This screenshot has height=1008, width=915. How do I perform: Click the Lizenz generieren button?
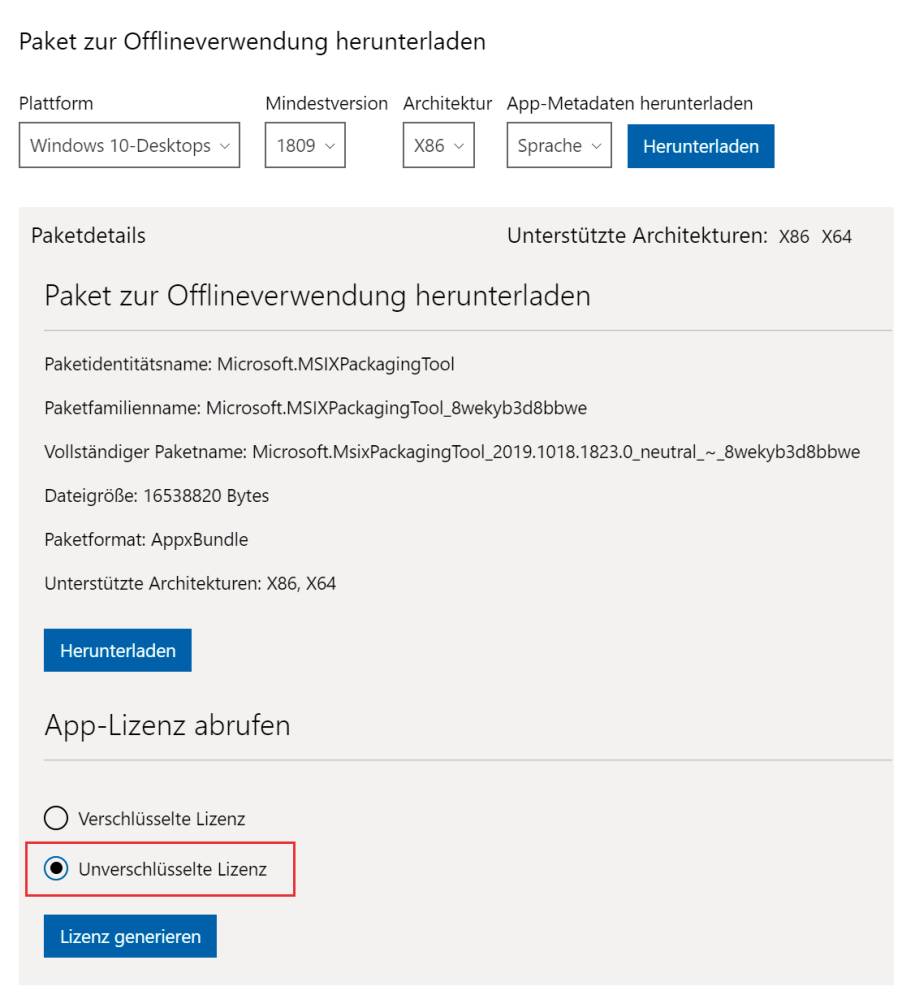point(131,936)
